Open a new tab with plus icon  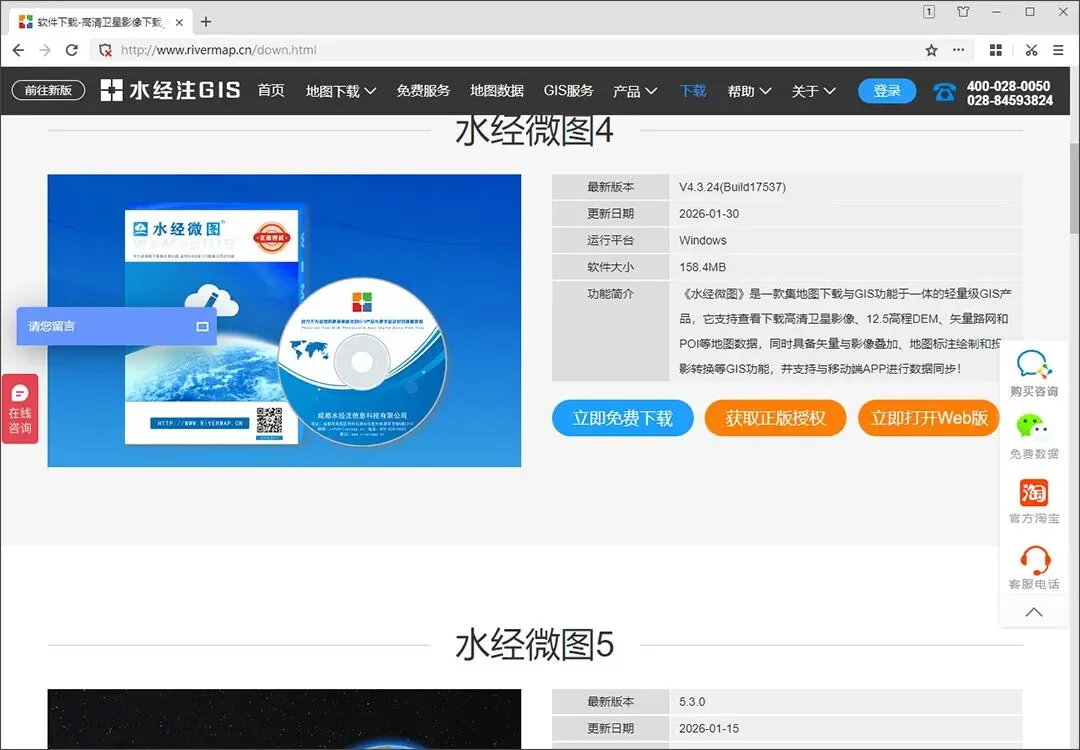pos(205,22)
